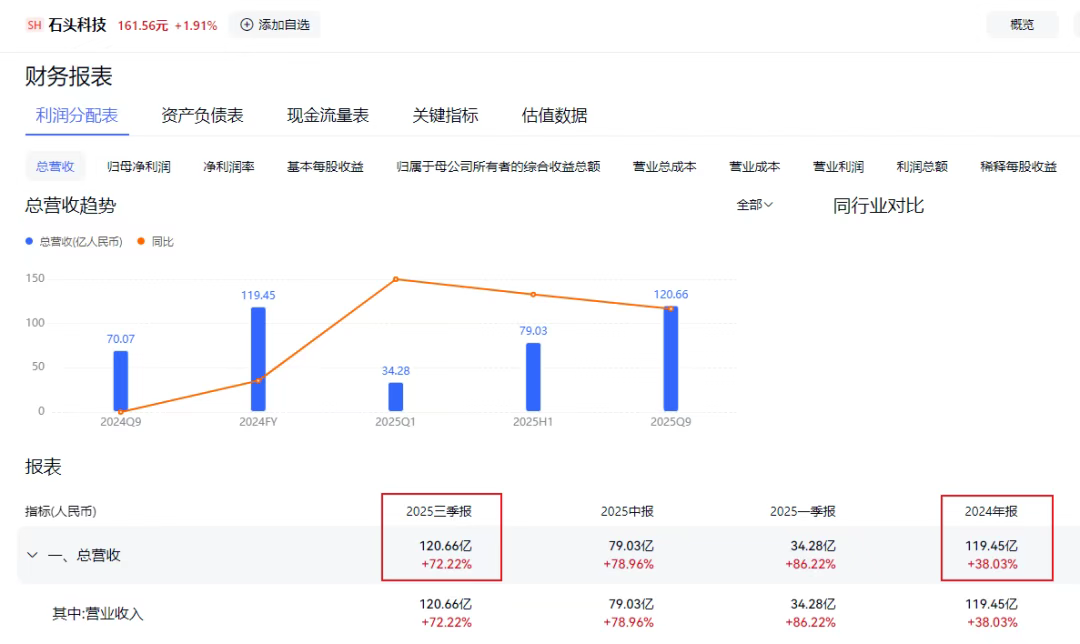Open the 估值数据 tab
The width and height of the screenshot is (1080, 644).
pyautogui.click(x=554, y=116)
